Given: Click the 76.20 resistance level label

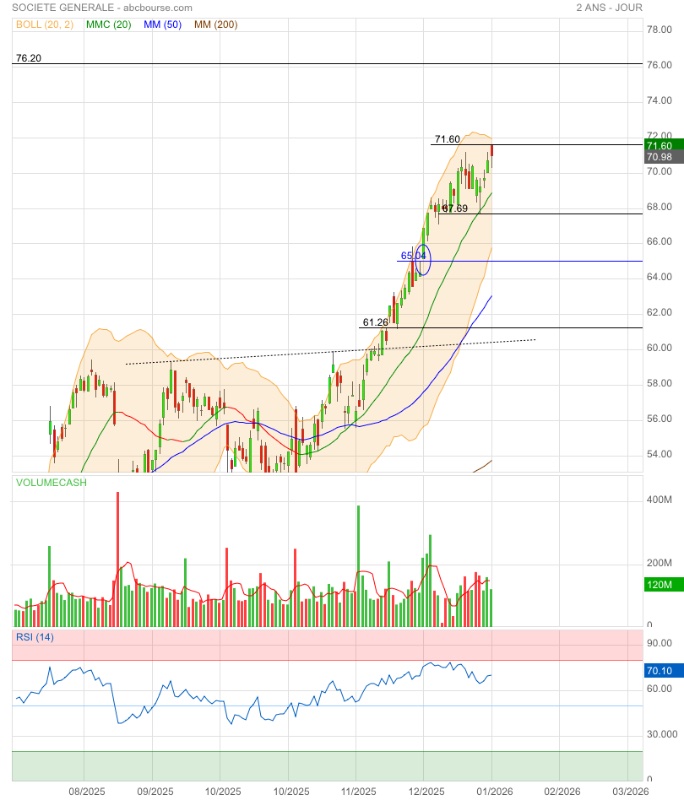Looking at the screenshot, I should [x=29, y=58].
